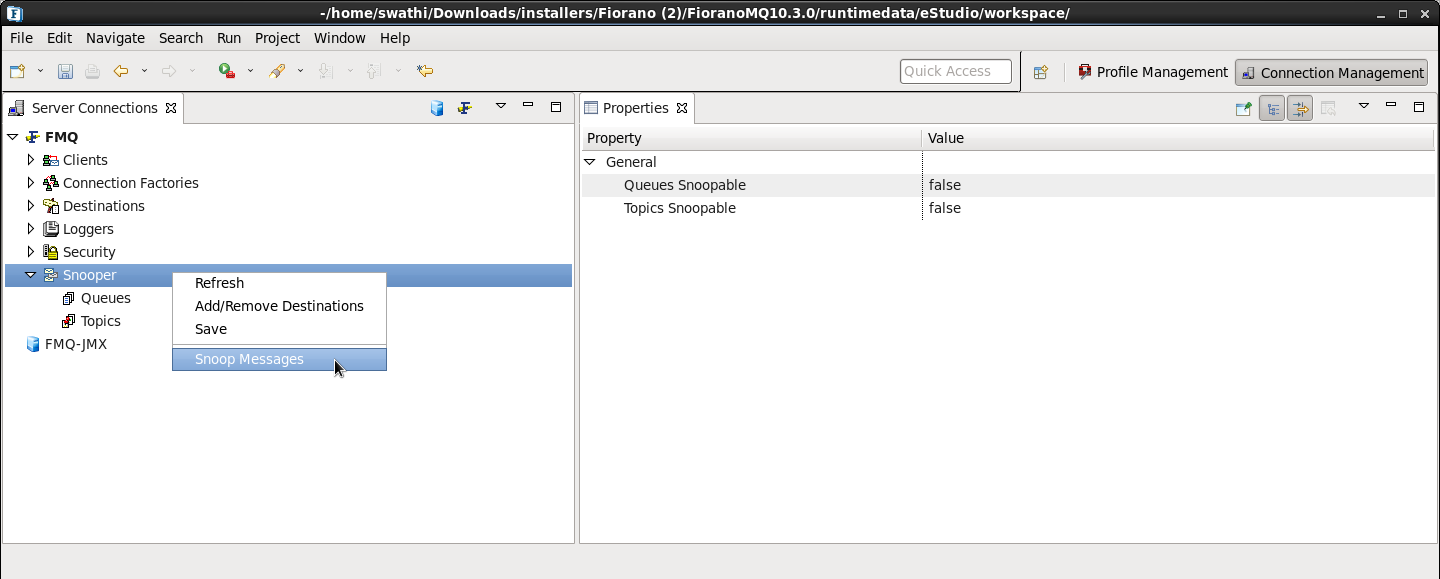
Task: Open the File menu
Action: 21,38
